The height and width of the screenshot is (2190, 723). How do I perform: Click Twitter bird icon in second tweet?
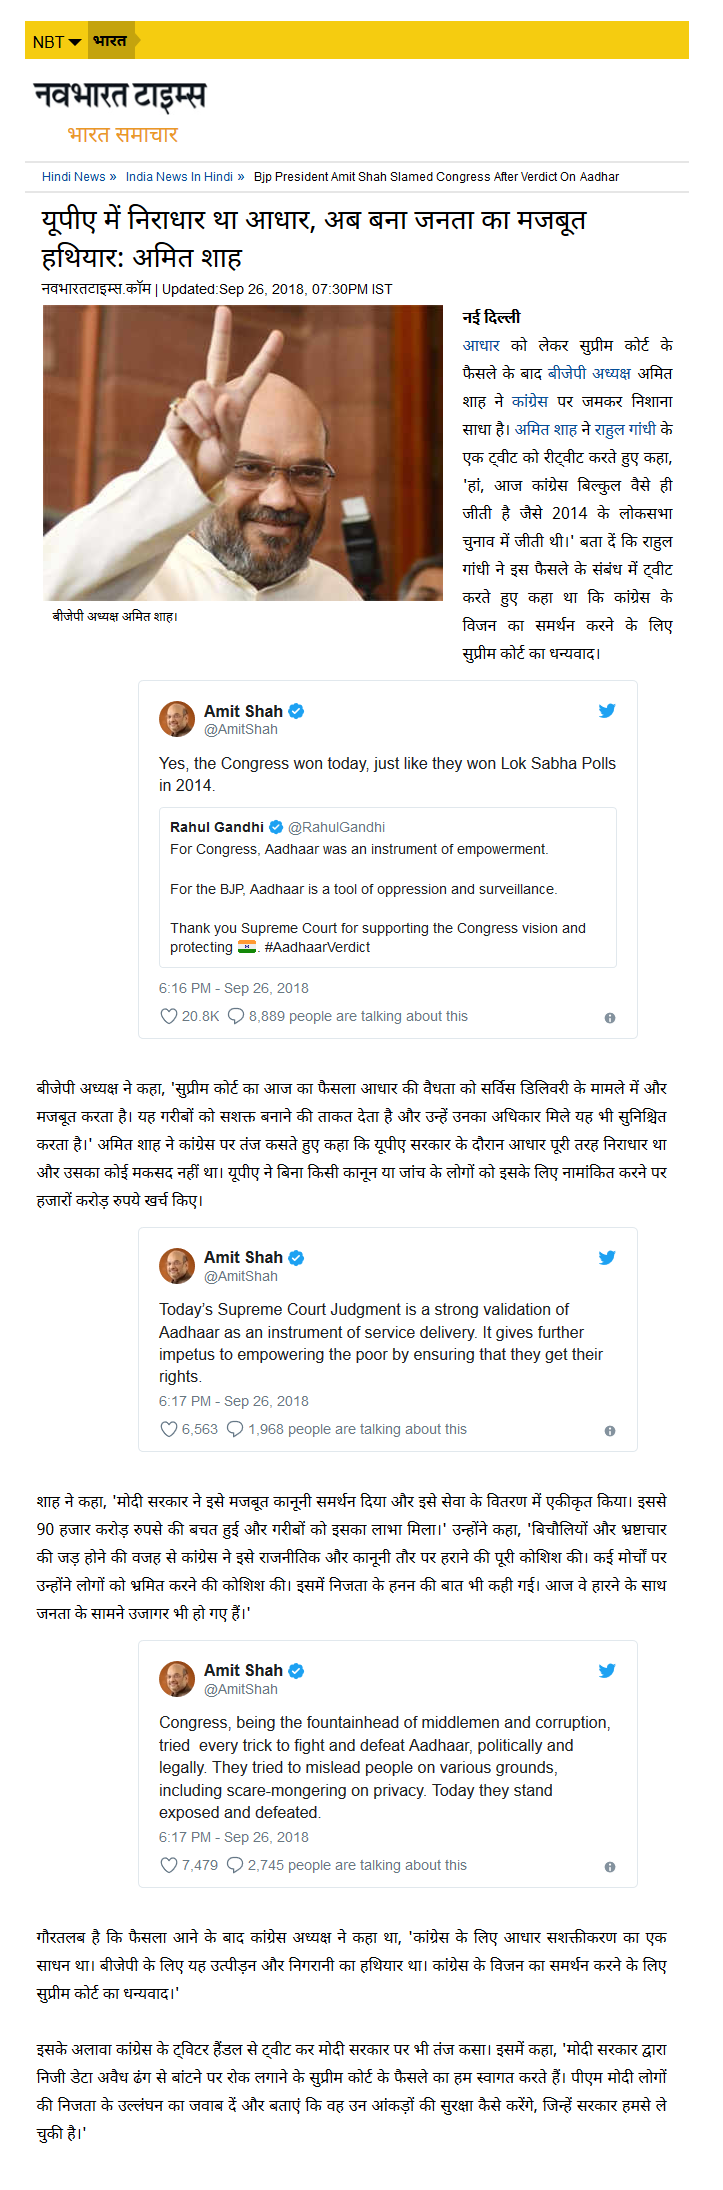pyautogui.click(x=607, y=1258)
